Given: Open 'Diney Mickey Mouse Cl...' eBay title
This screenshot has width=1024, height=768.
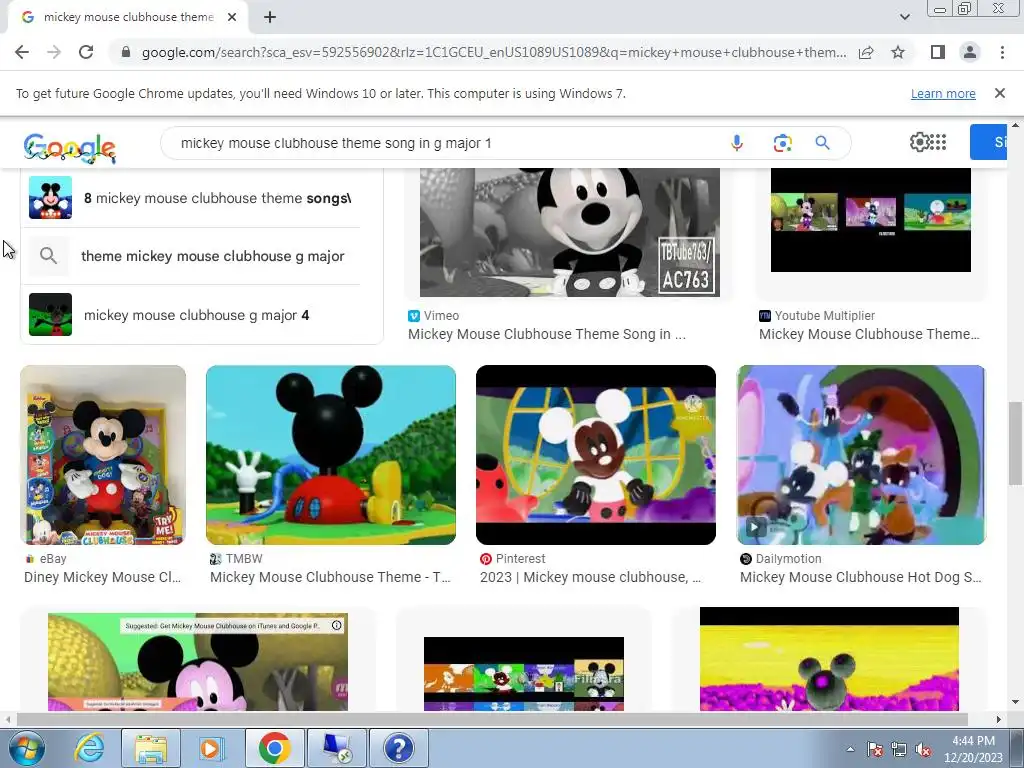Looking at the screenshot, I should pos(103,577).
